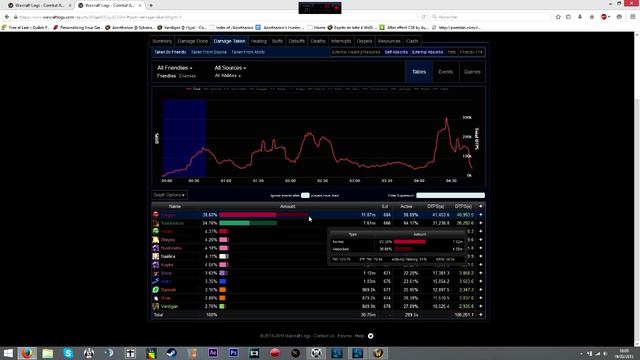Sort table by Active column header

point(406,207)
